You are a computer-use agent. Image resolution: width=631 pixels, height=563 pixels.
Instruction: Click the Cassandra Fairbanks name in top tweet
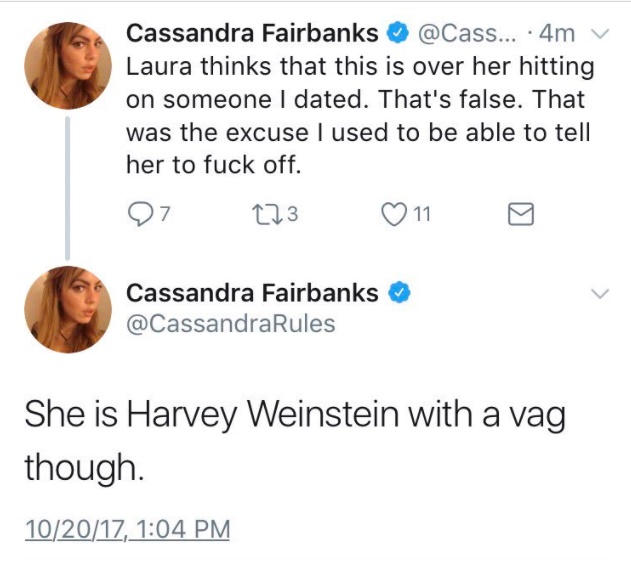[252, 33]
